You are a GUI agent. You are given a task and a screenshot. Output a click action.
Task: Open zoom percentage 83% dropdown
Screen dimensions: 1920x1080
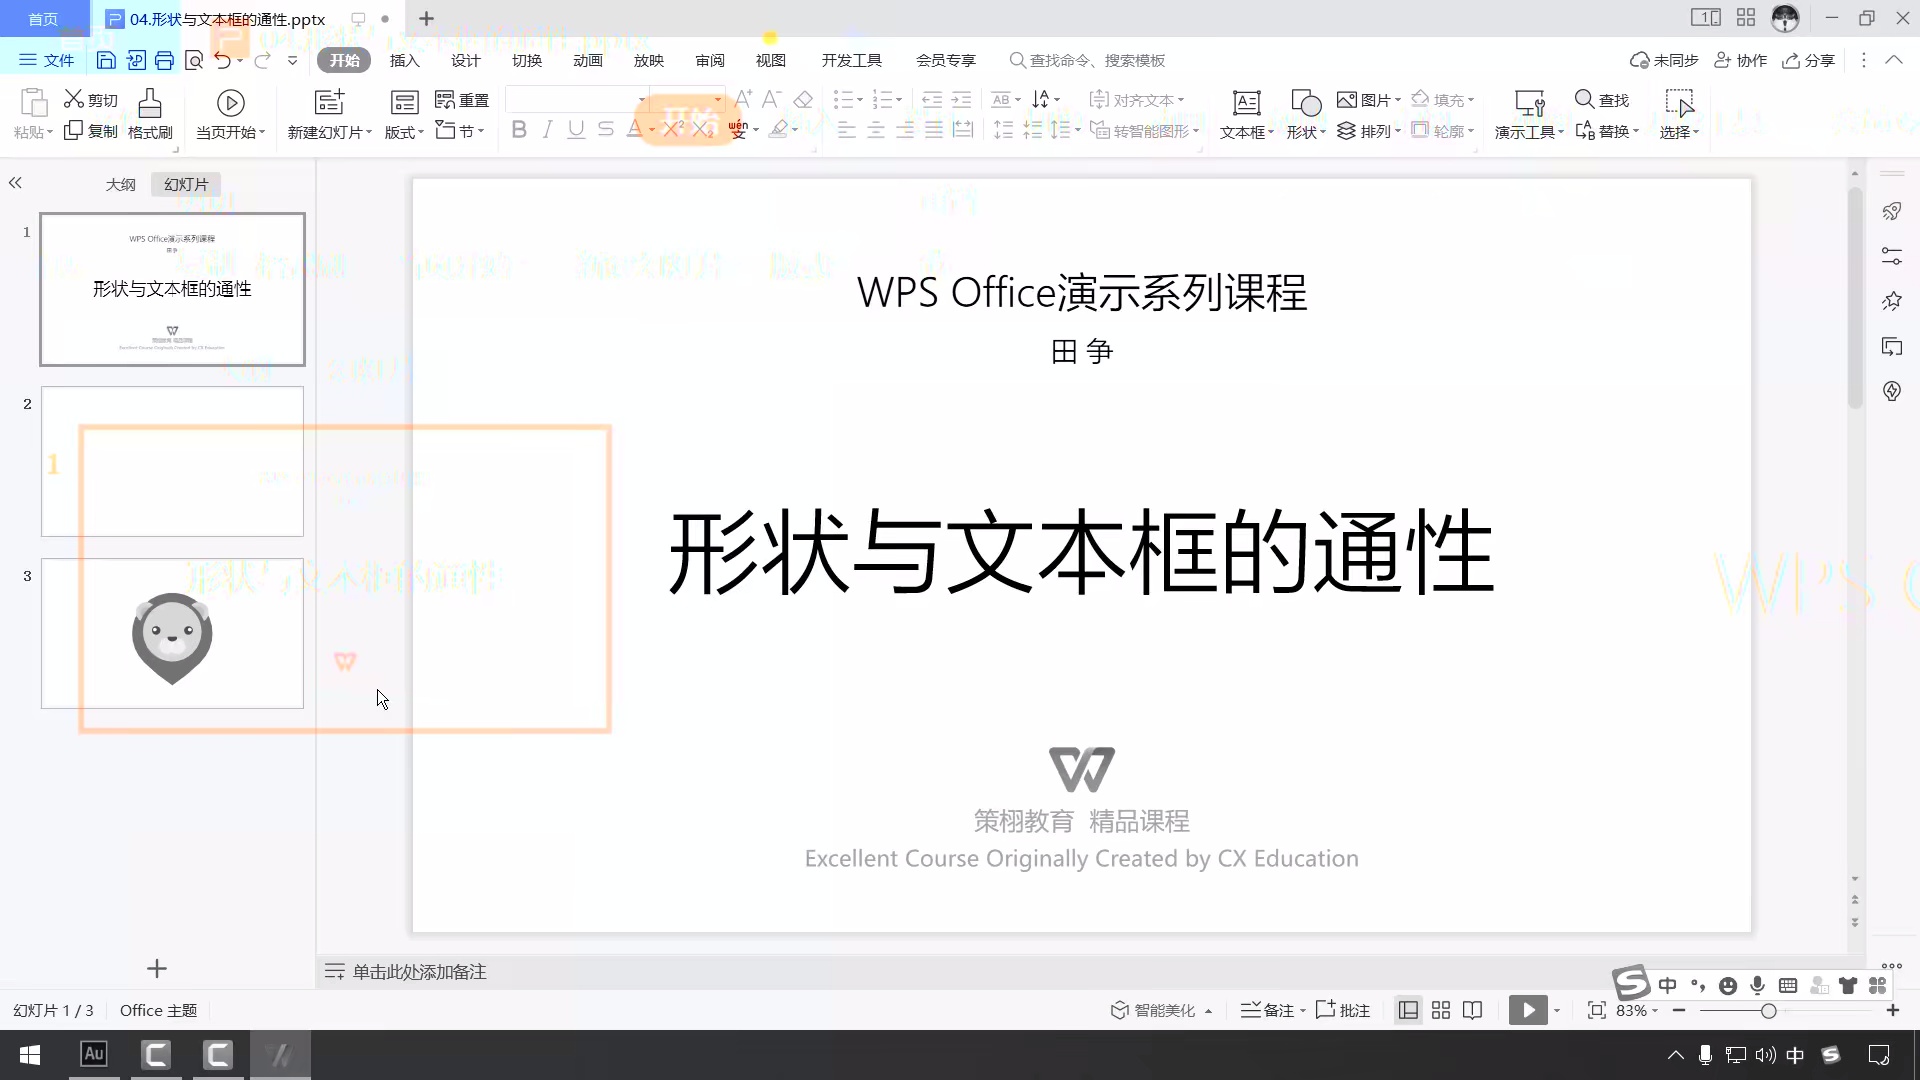(x=1637, y=1010)
